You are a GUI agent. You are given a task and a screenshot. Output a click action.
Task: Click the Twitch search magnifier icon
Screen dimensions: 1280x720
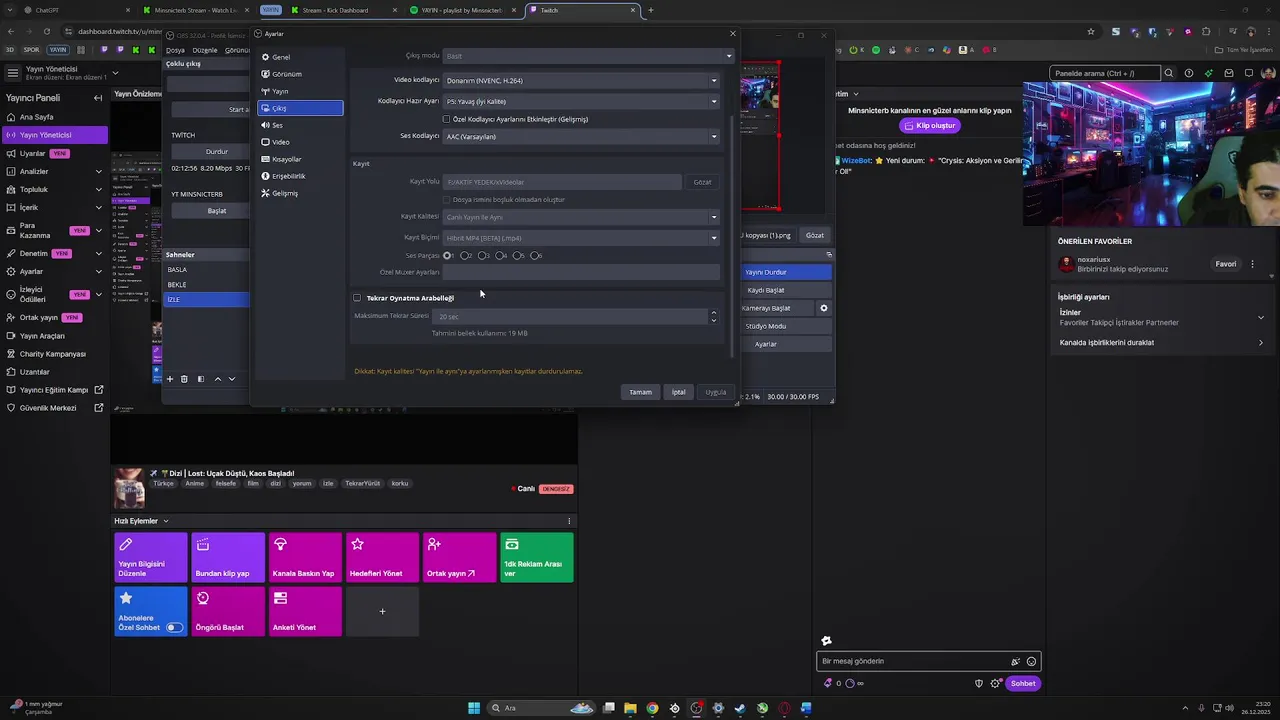click(1168, 73)
